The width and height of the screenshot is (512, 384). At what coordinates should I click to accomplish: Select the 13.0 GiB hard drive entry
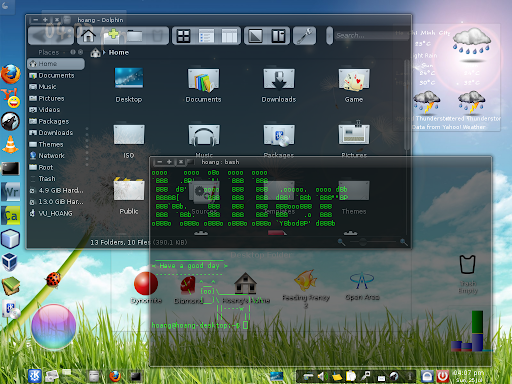(x=56, y=202)
